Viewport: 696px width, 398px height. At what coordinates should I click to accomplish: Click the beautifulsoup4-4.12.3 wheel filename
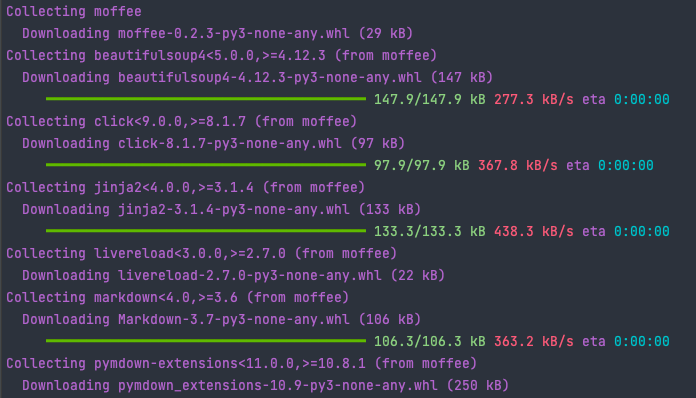269,78
